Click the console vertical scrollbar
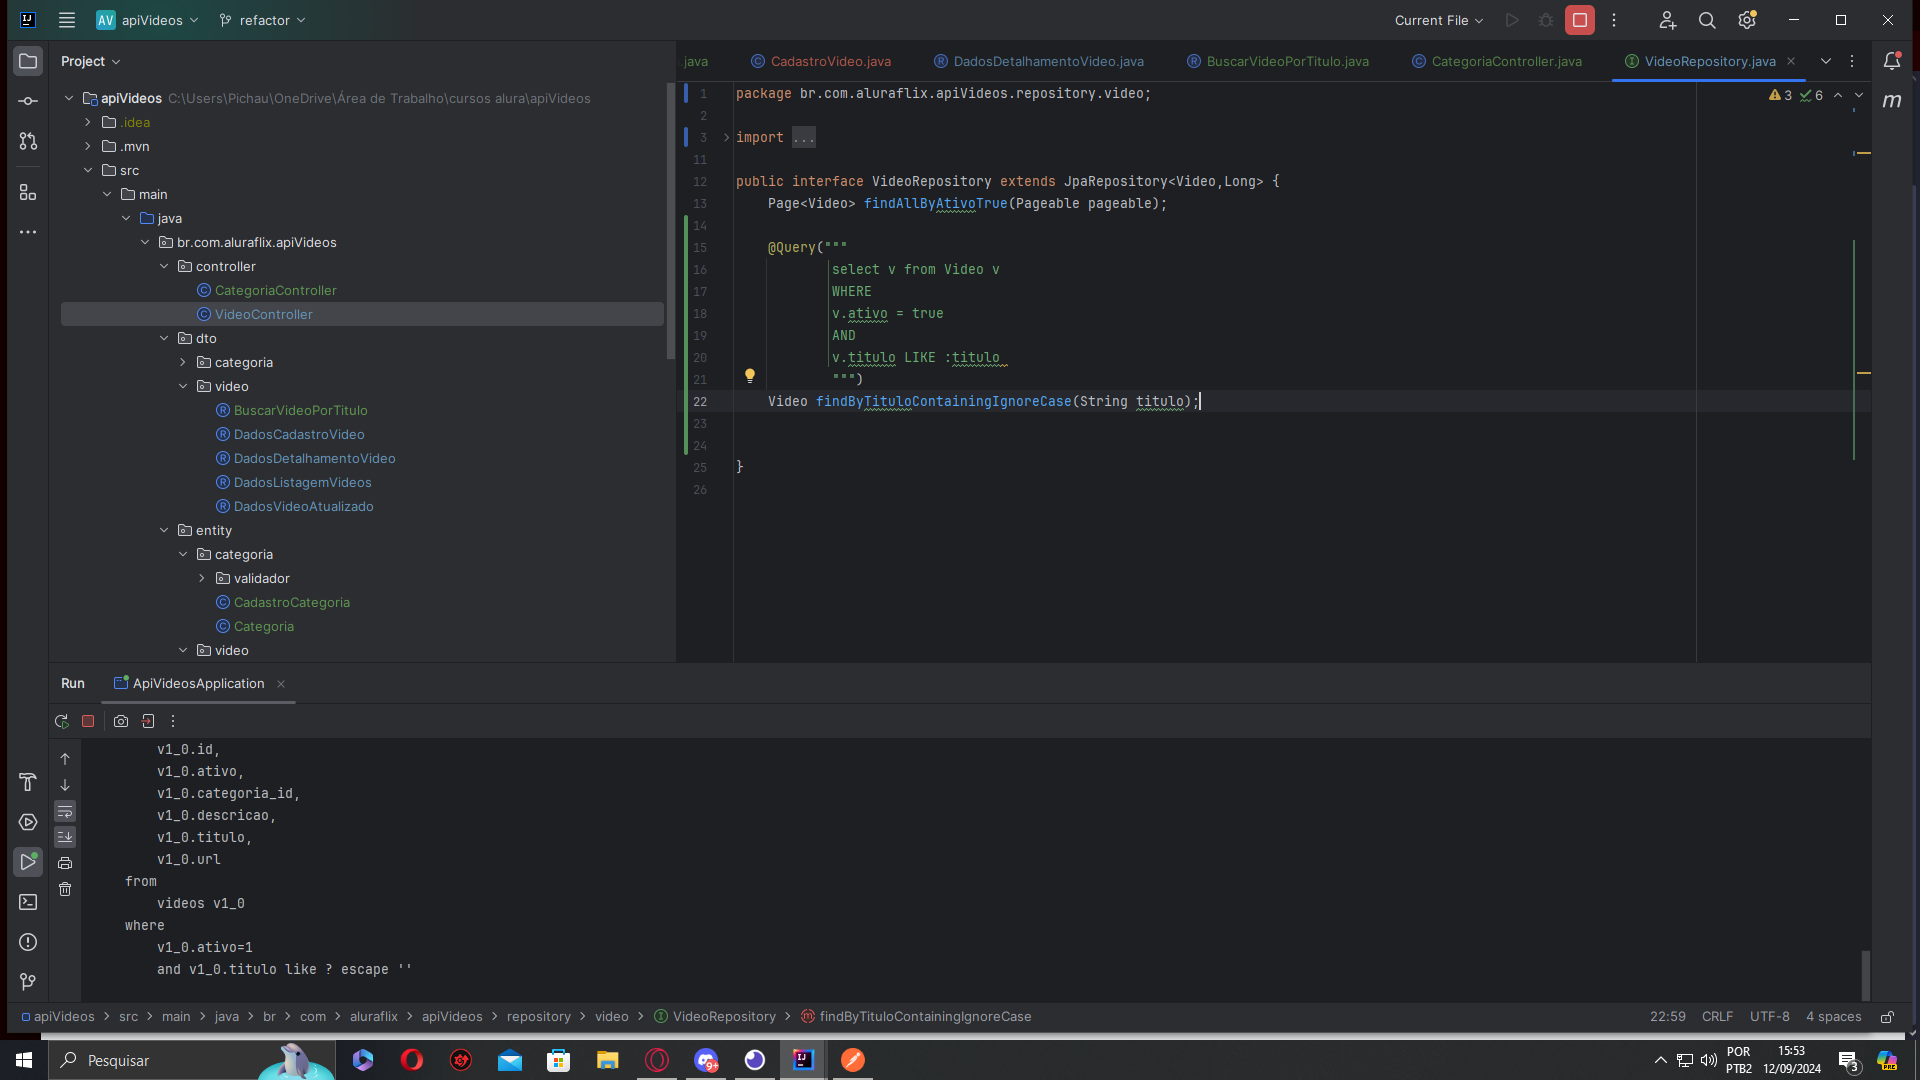The width and height of the screenshot is (1920, 1080). click(1865, 975)
